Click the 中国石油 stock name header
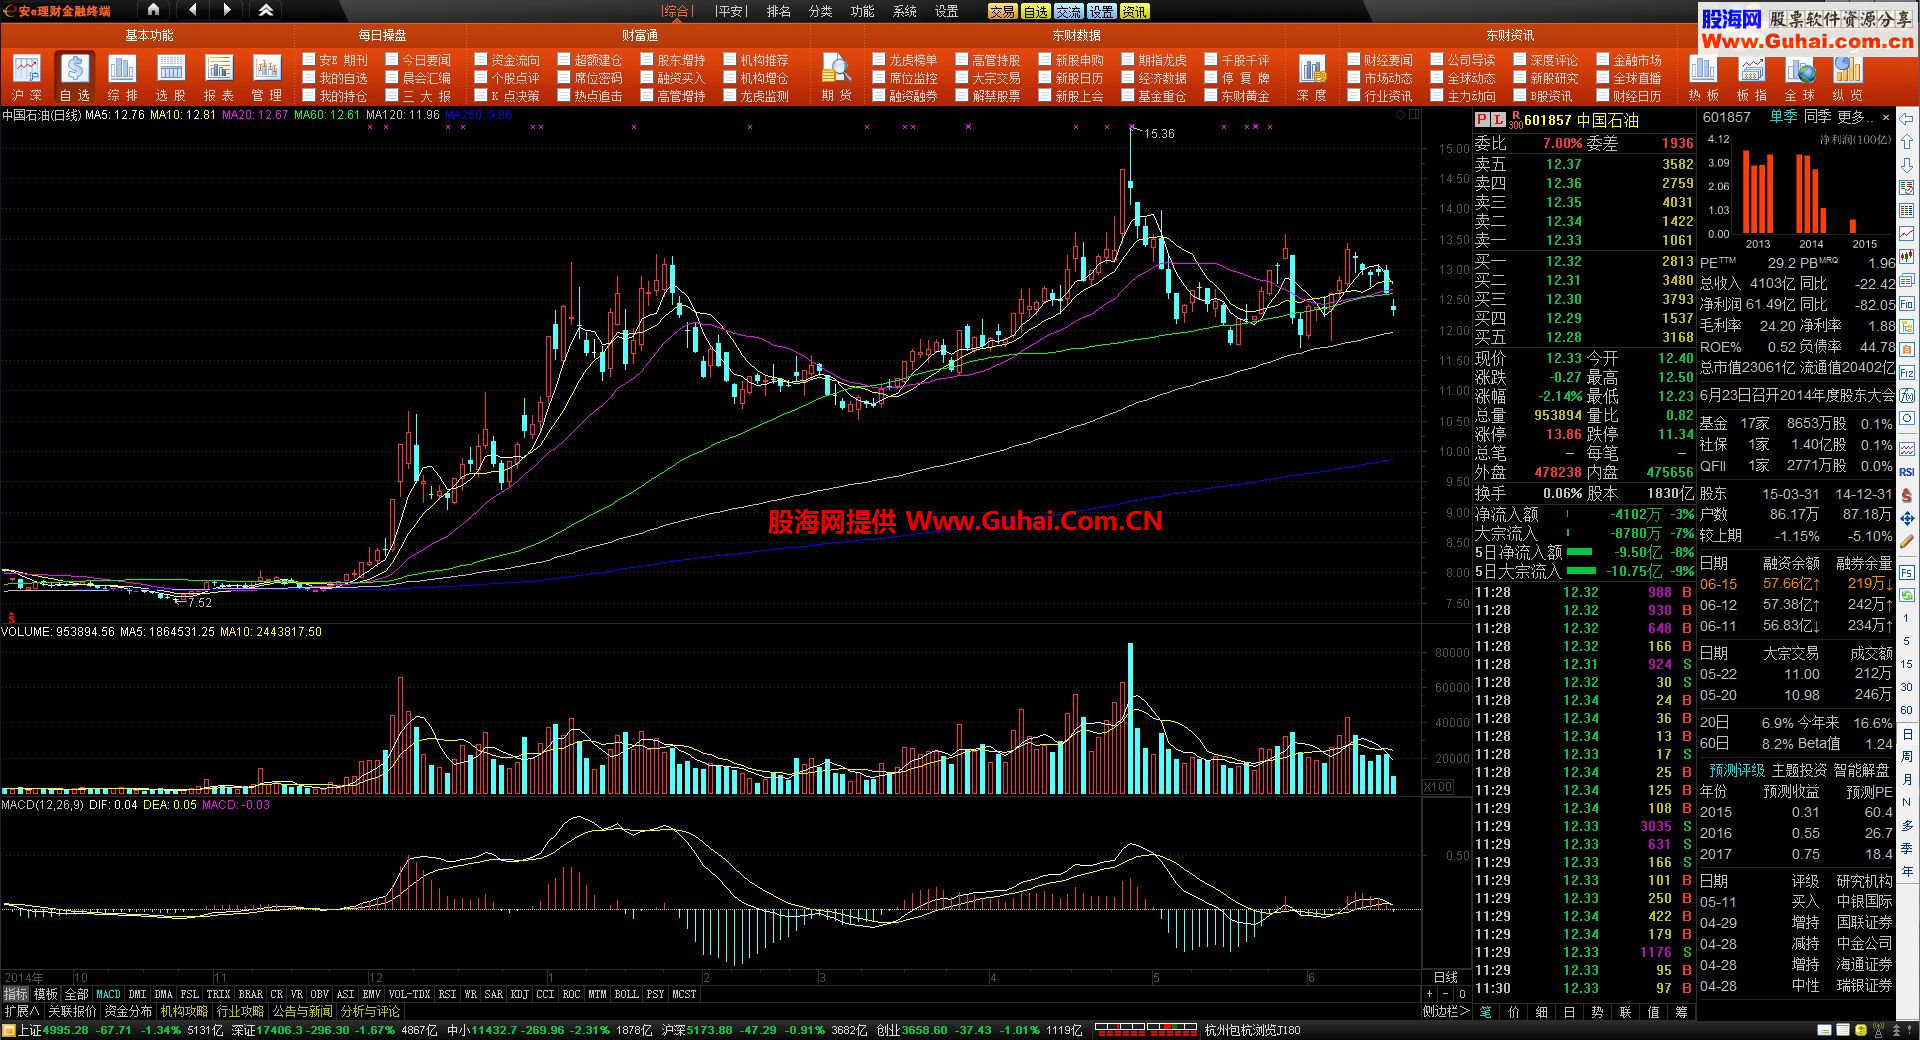 (x=1608, y=120)
